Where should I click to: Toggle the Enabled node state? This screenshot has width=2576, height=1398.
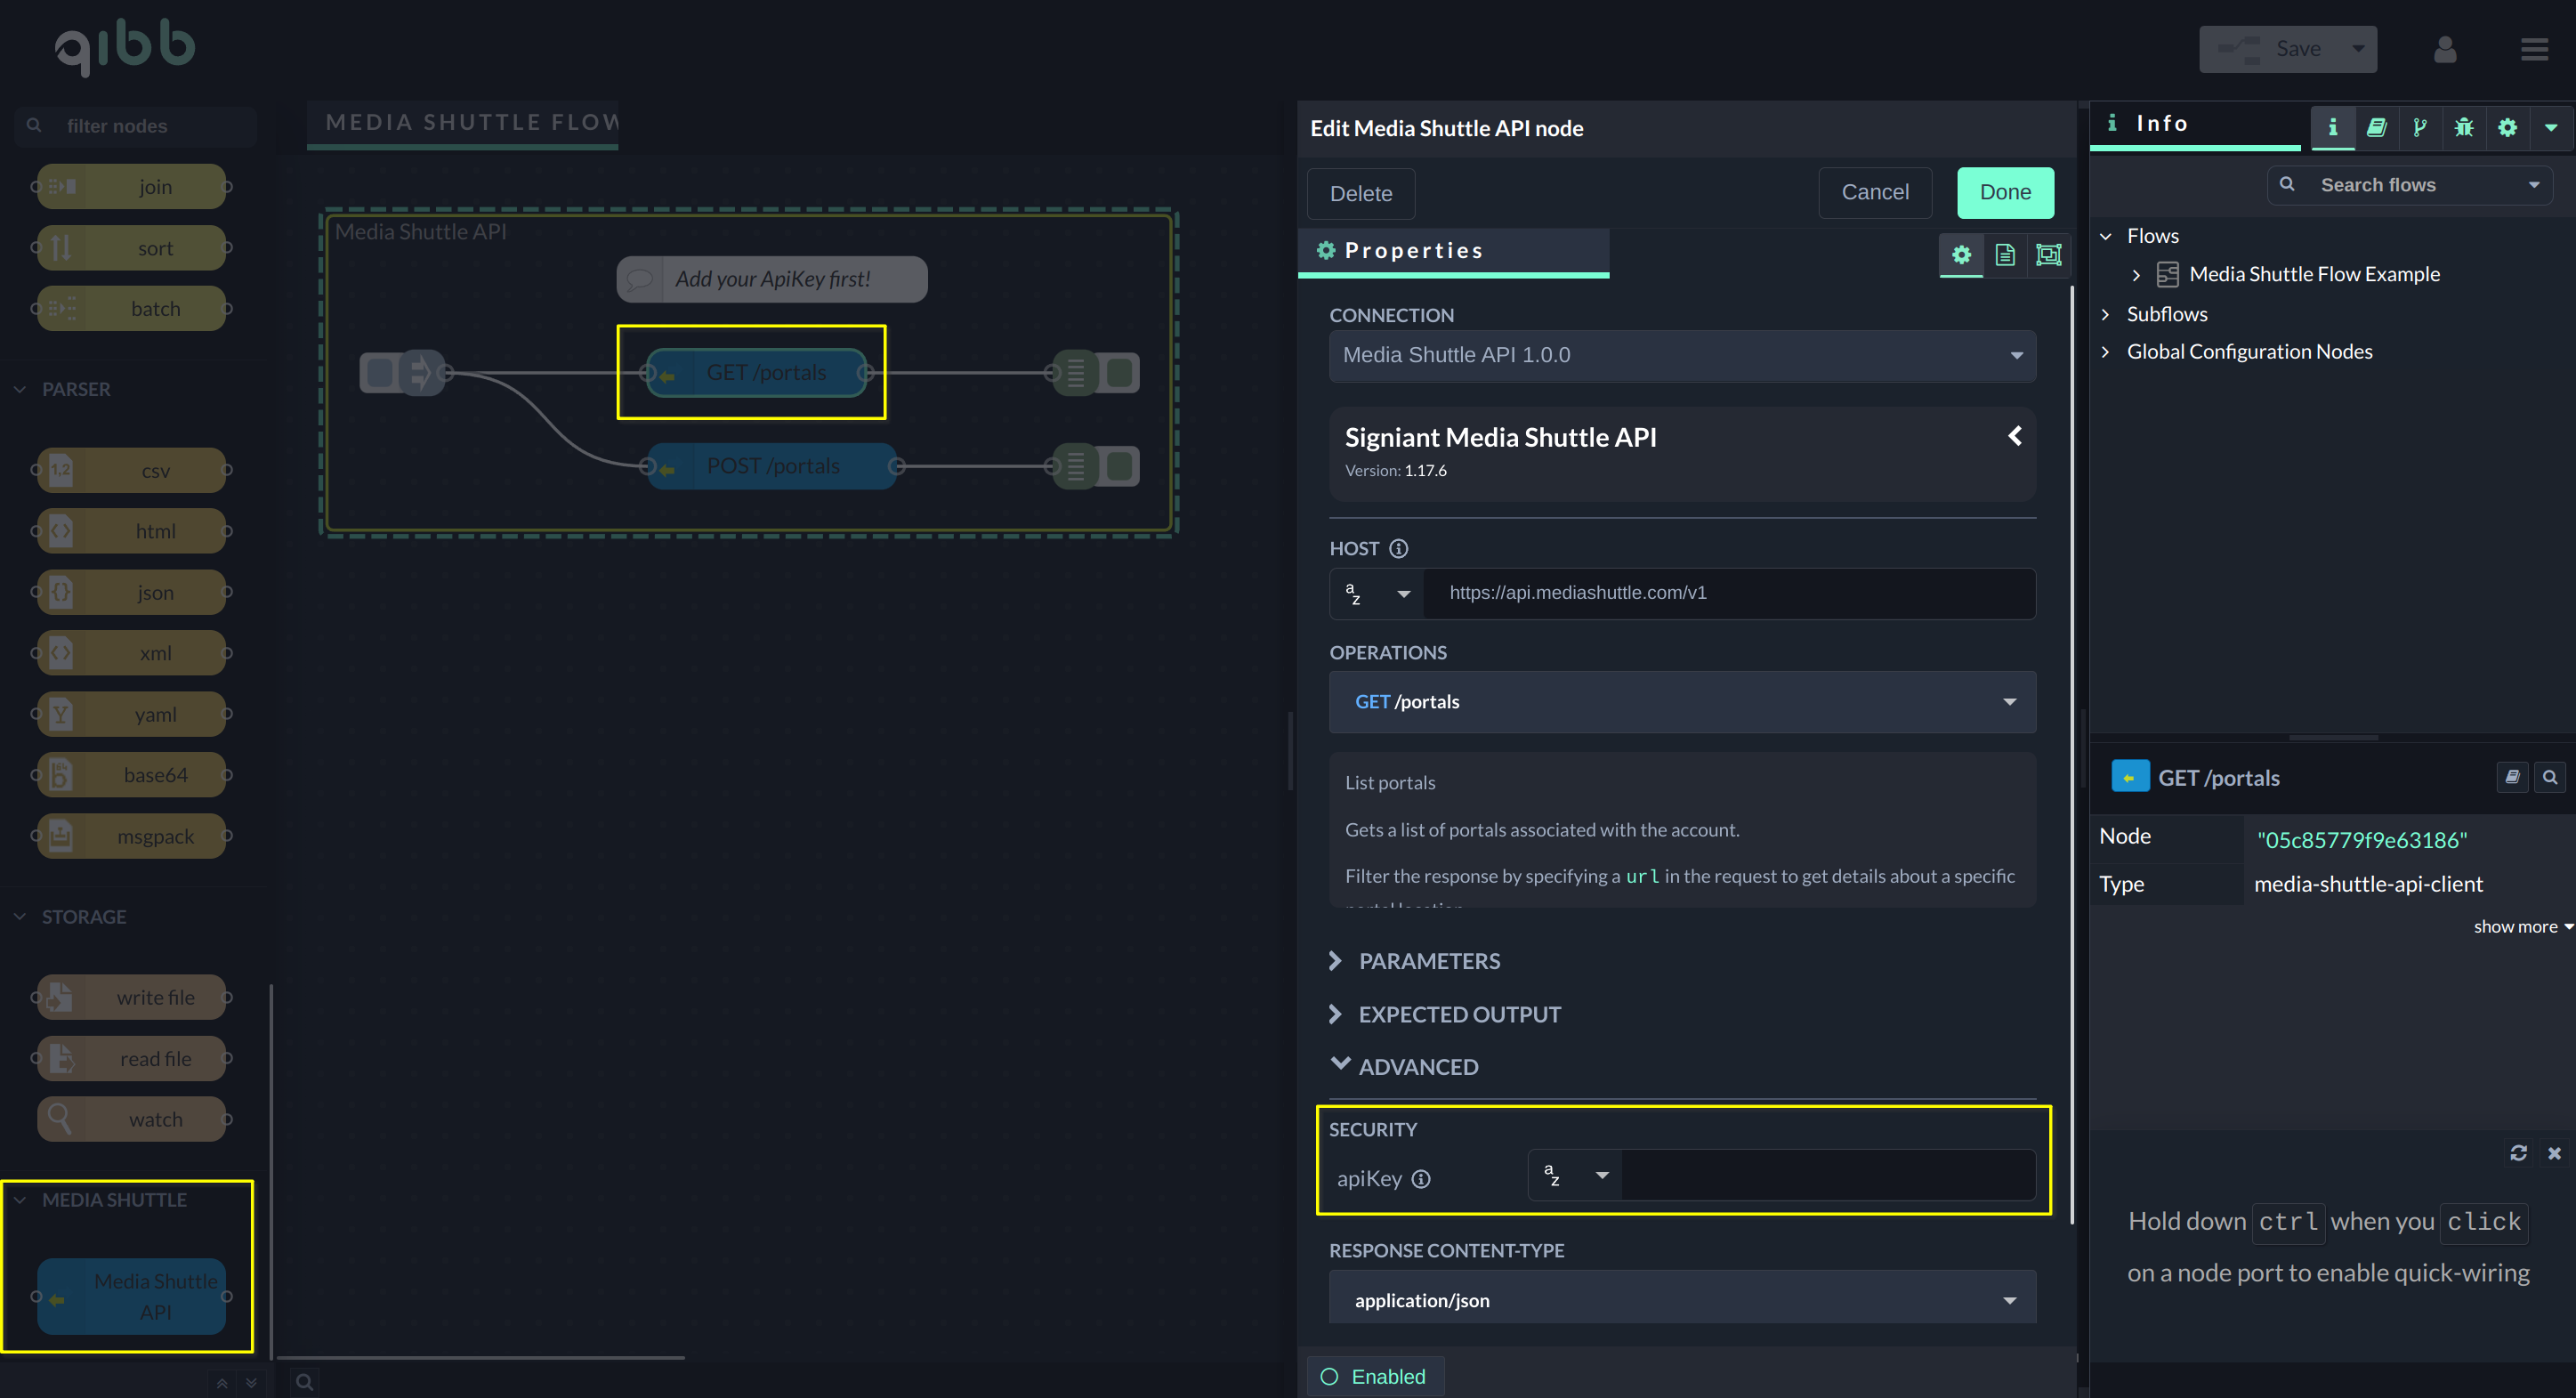pos(1374,1376)
